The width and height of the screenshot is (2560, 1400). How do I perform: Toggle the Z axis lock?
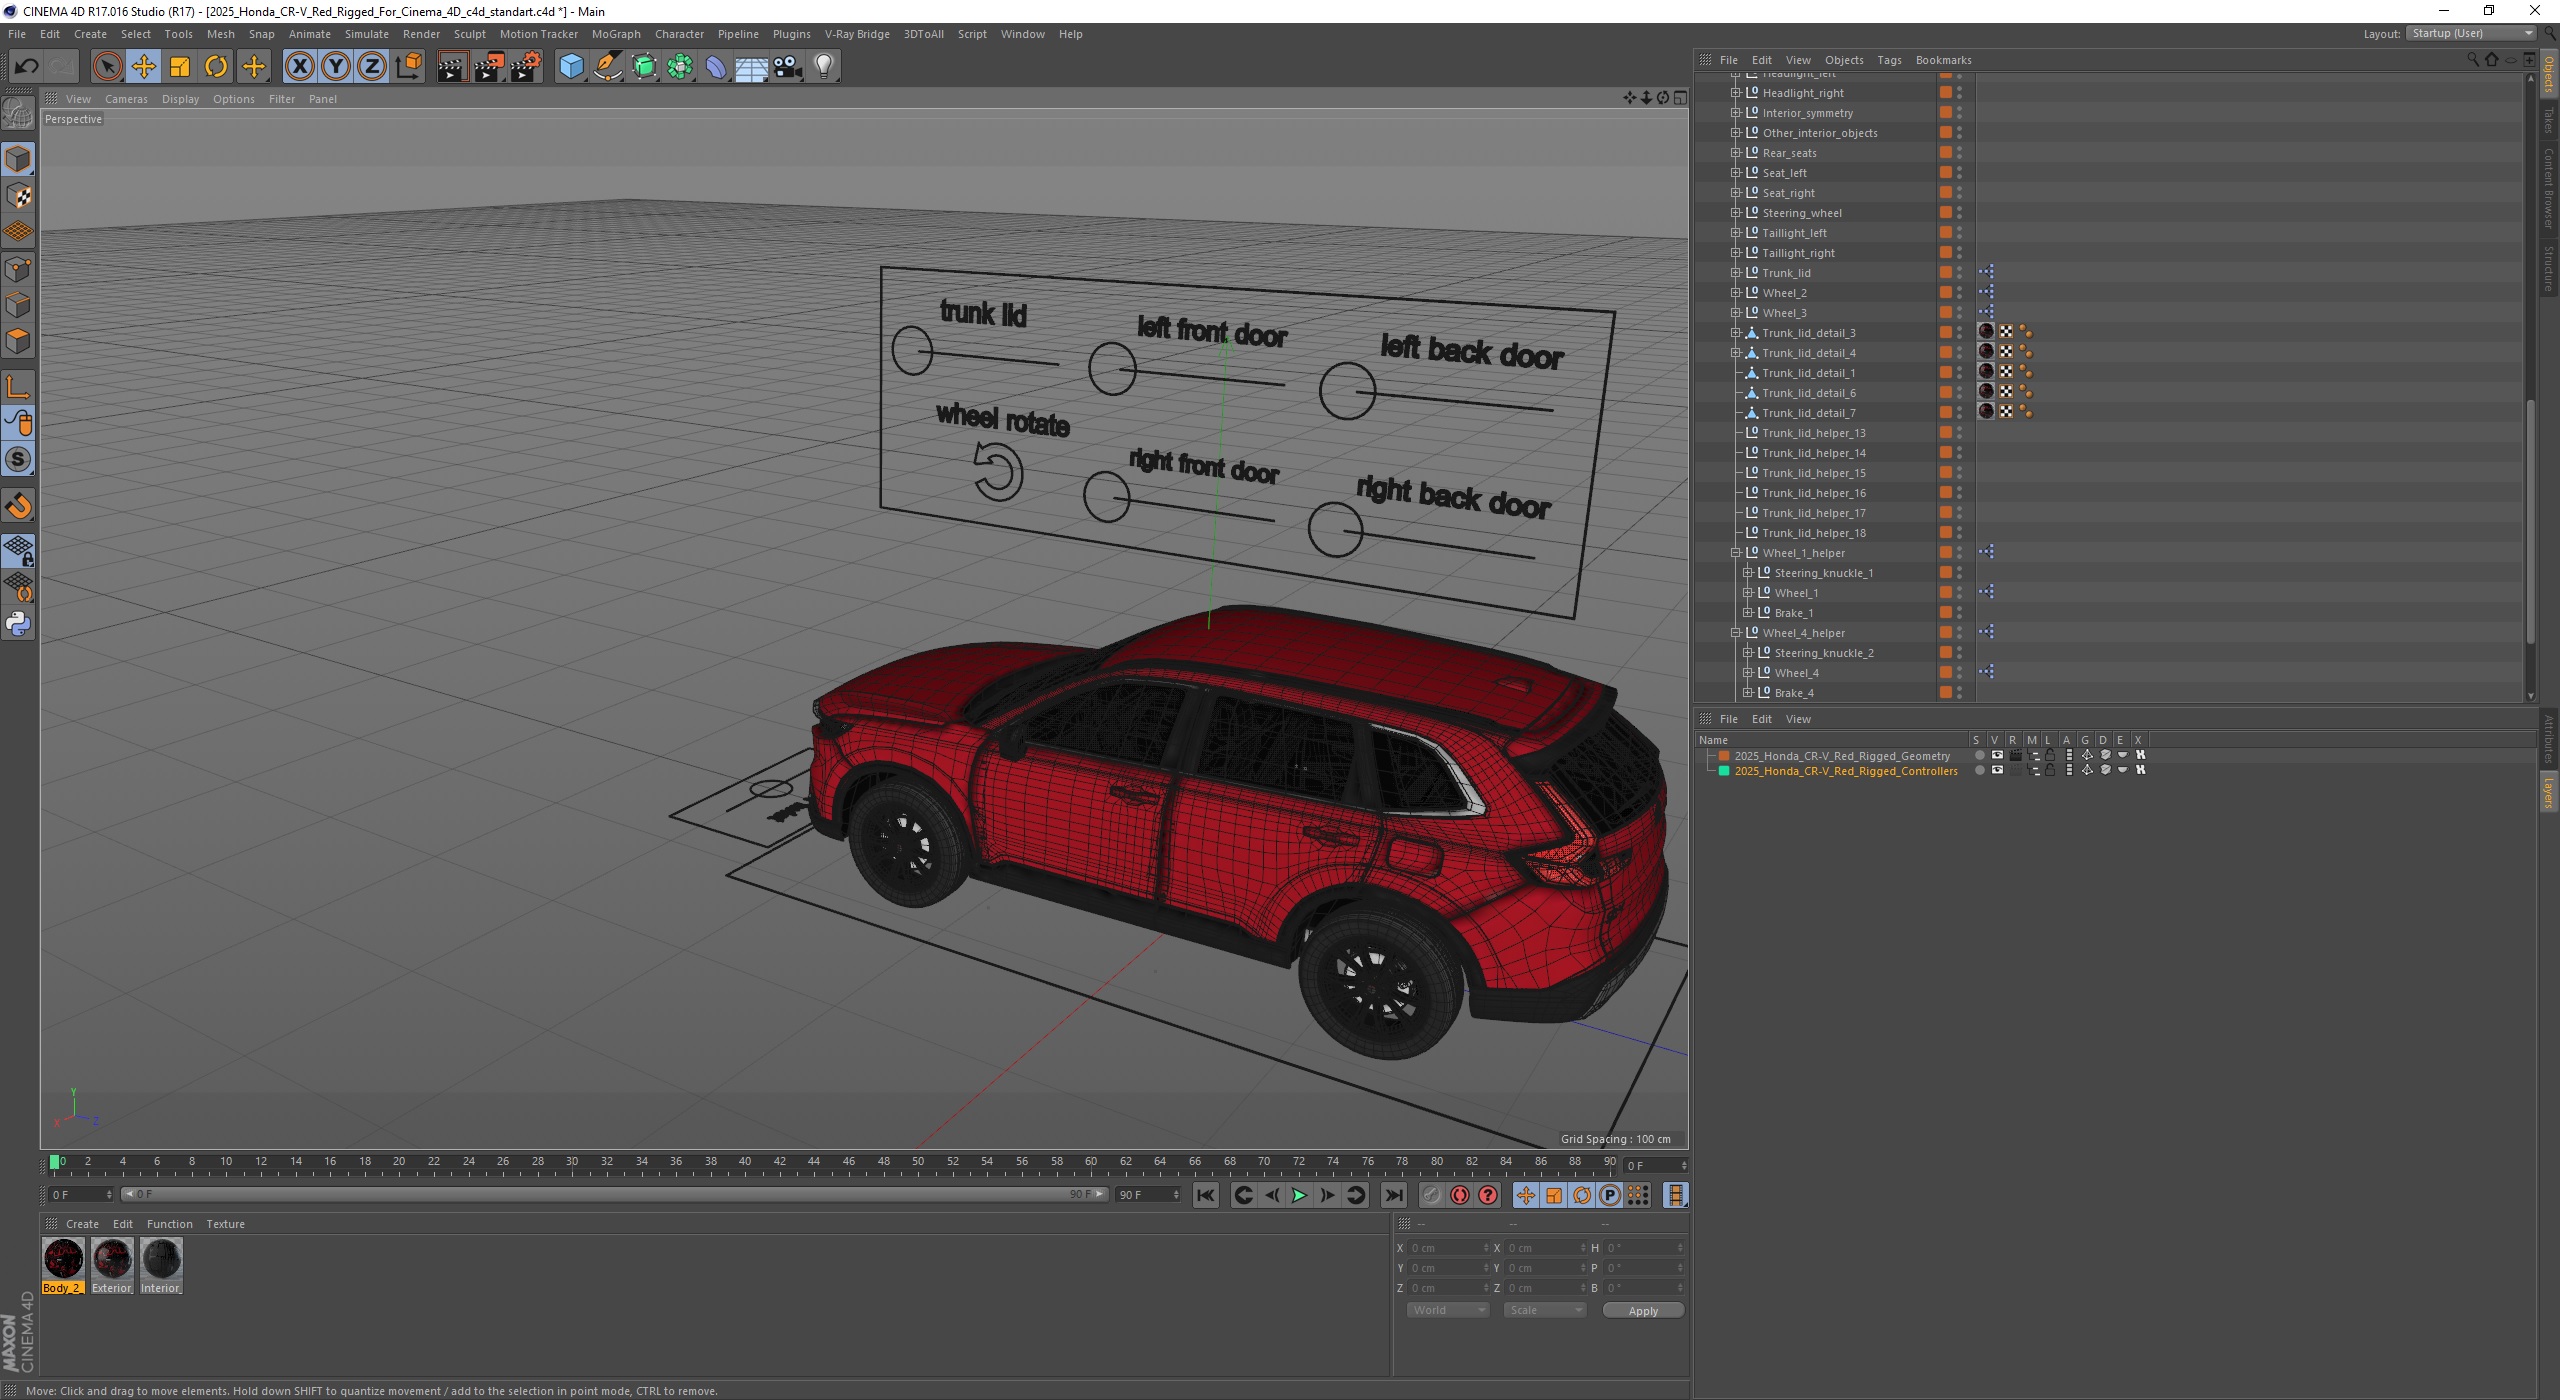[x=372, y=67]
